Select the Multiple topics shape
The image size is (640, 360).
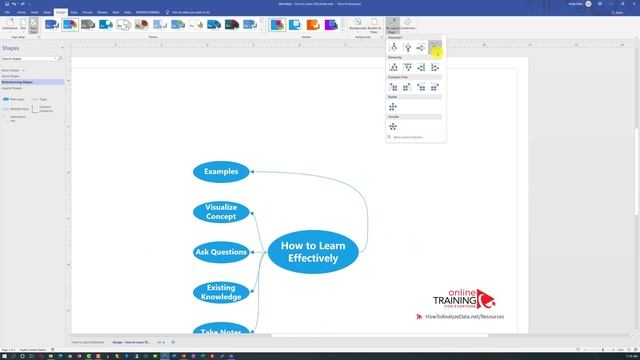click(16, 109)
